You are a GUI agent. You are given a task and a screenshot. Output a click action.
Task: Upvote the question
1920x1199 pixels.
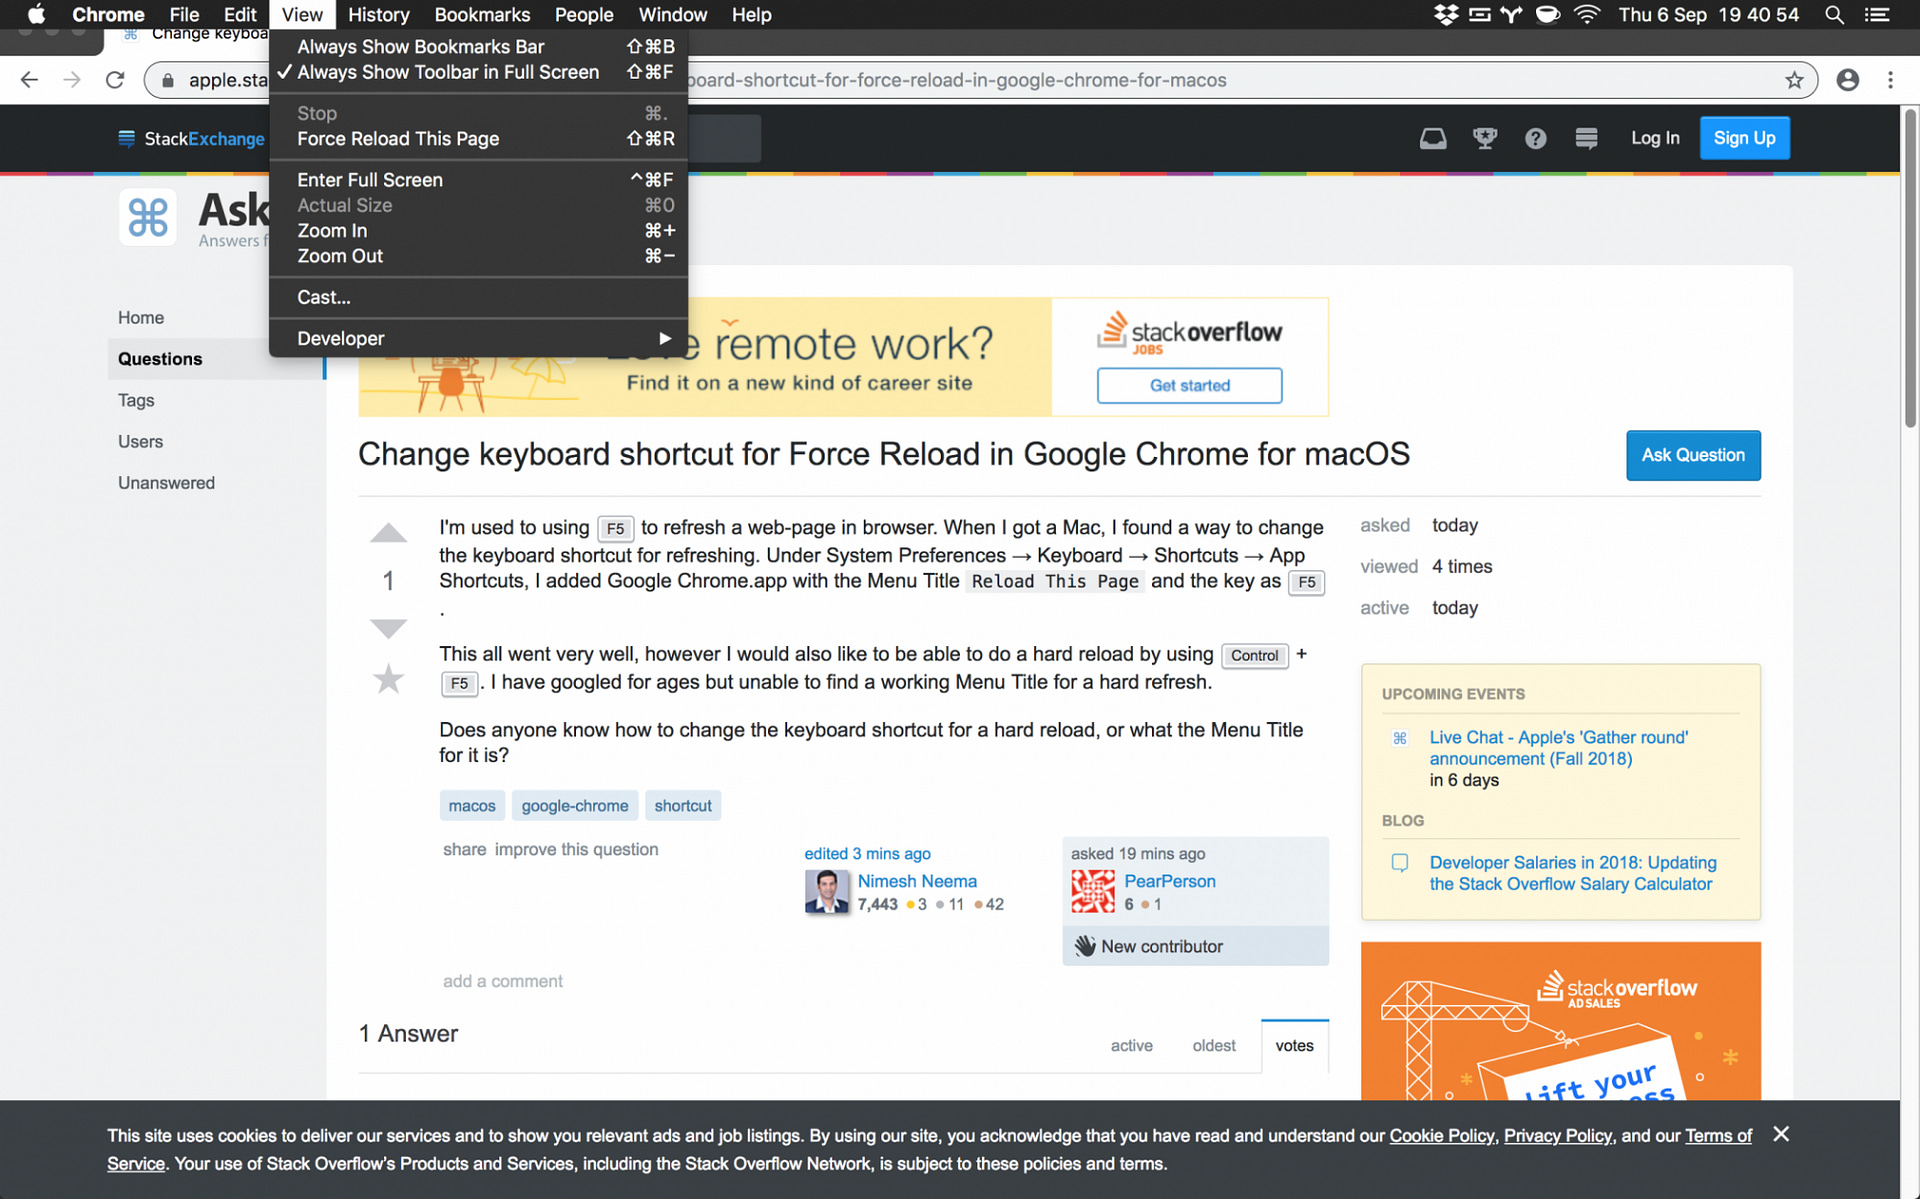pyautogui.click(x=388, y=533)
